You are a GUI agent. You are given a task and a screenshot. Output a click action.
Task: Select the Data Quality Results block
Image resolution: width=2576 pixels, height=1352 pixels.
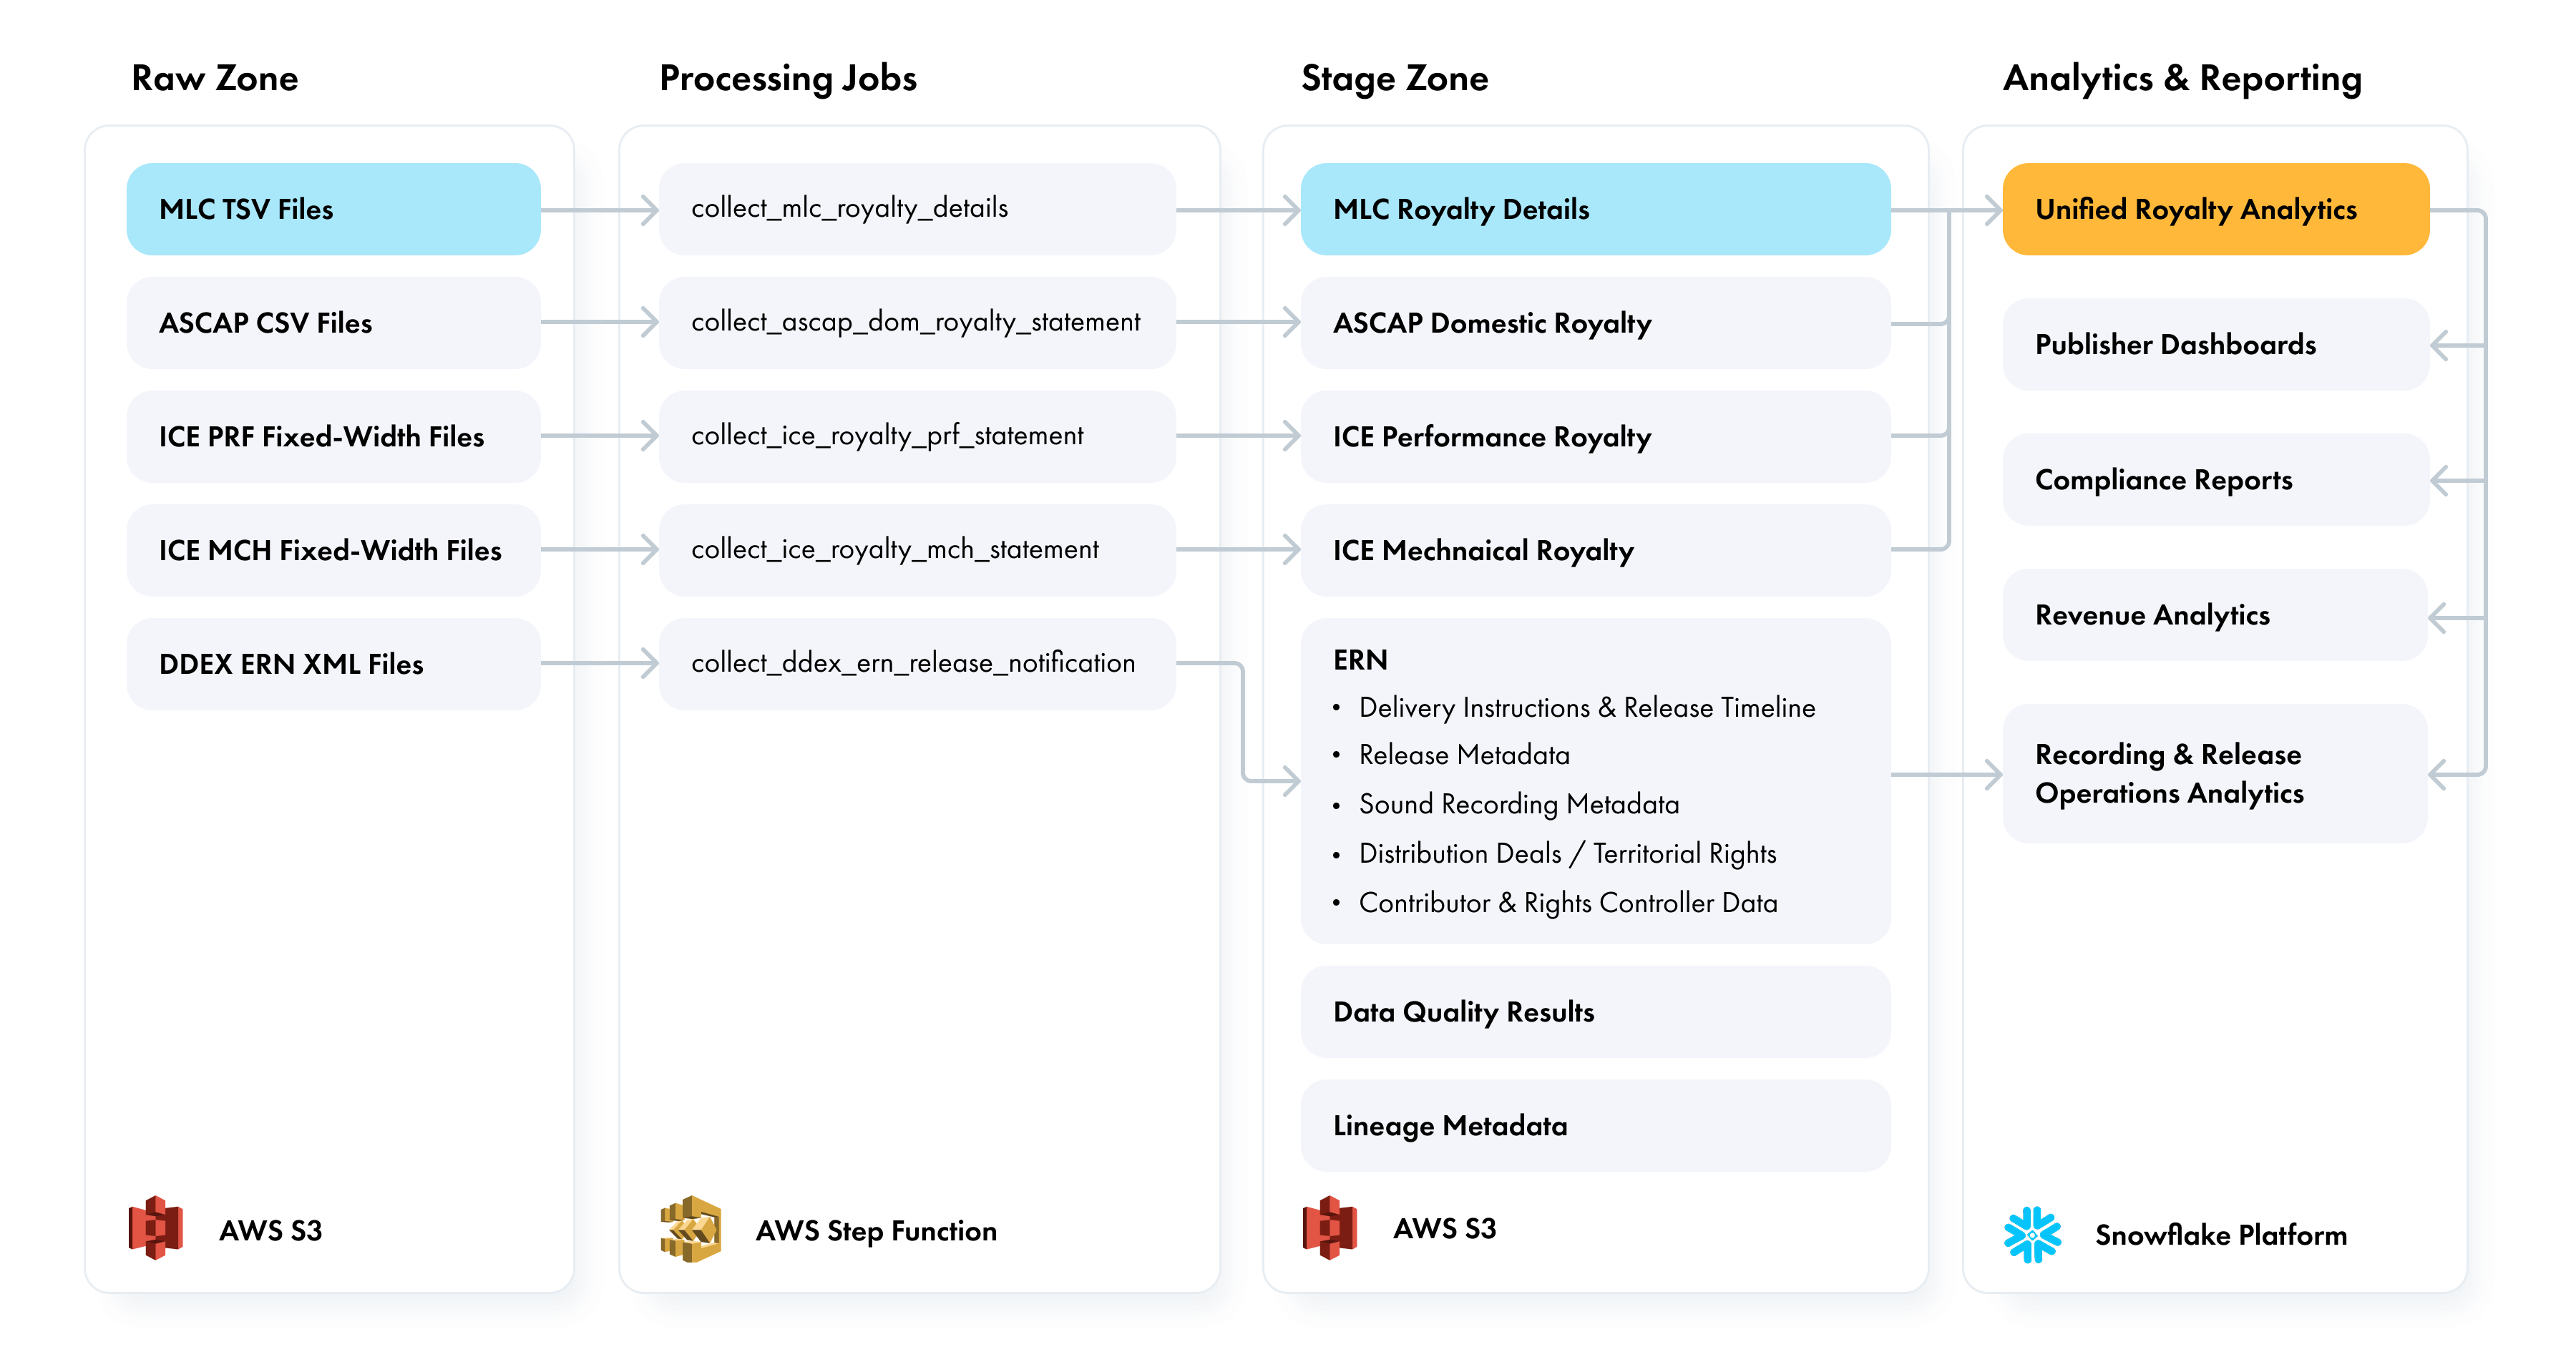(1594, 1012)
